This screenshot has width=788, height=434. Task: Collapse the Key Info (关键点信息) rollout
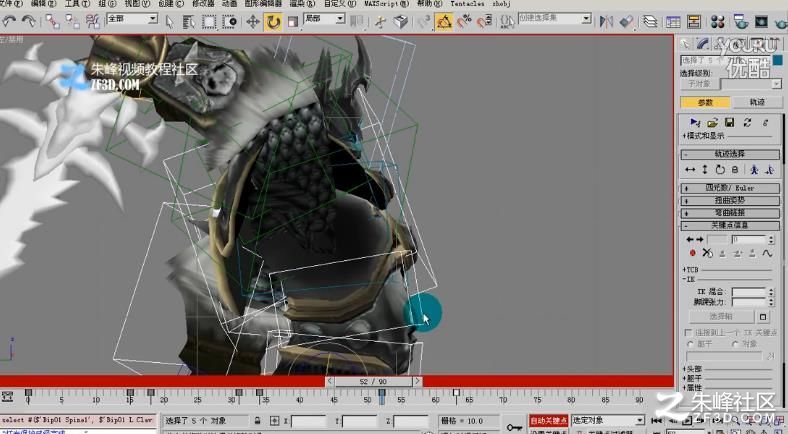(730, 225)
